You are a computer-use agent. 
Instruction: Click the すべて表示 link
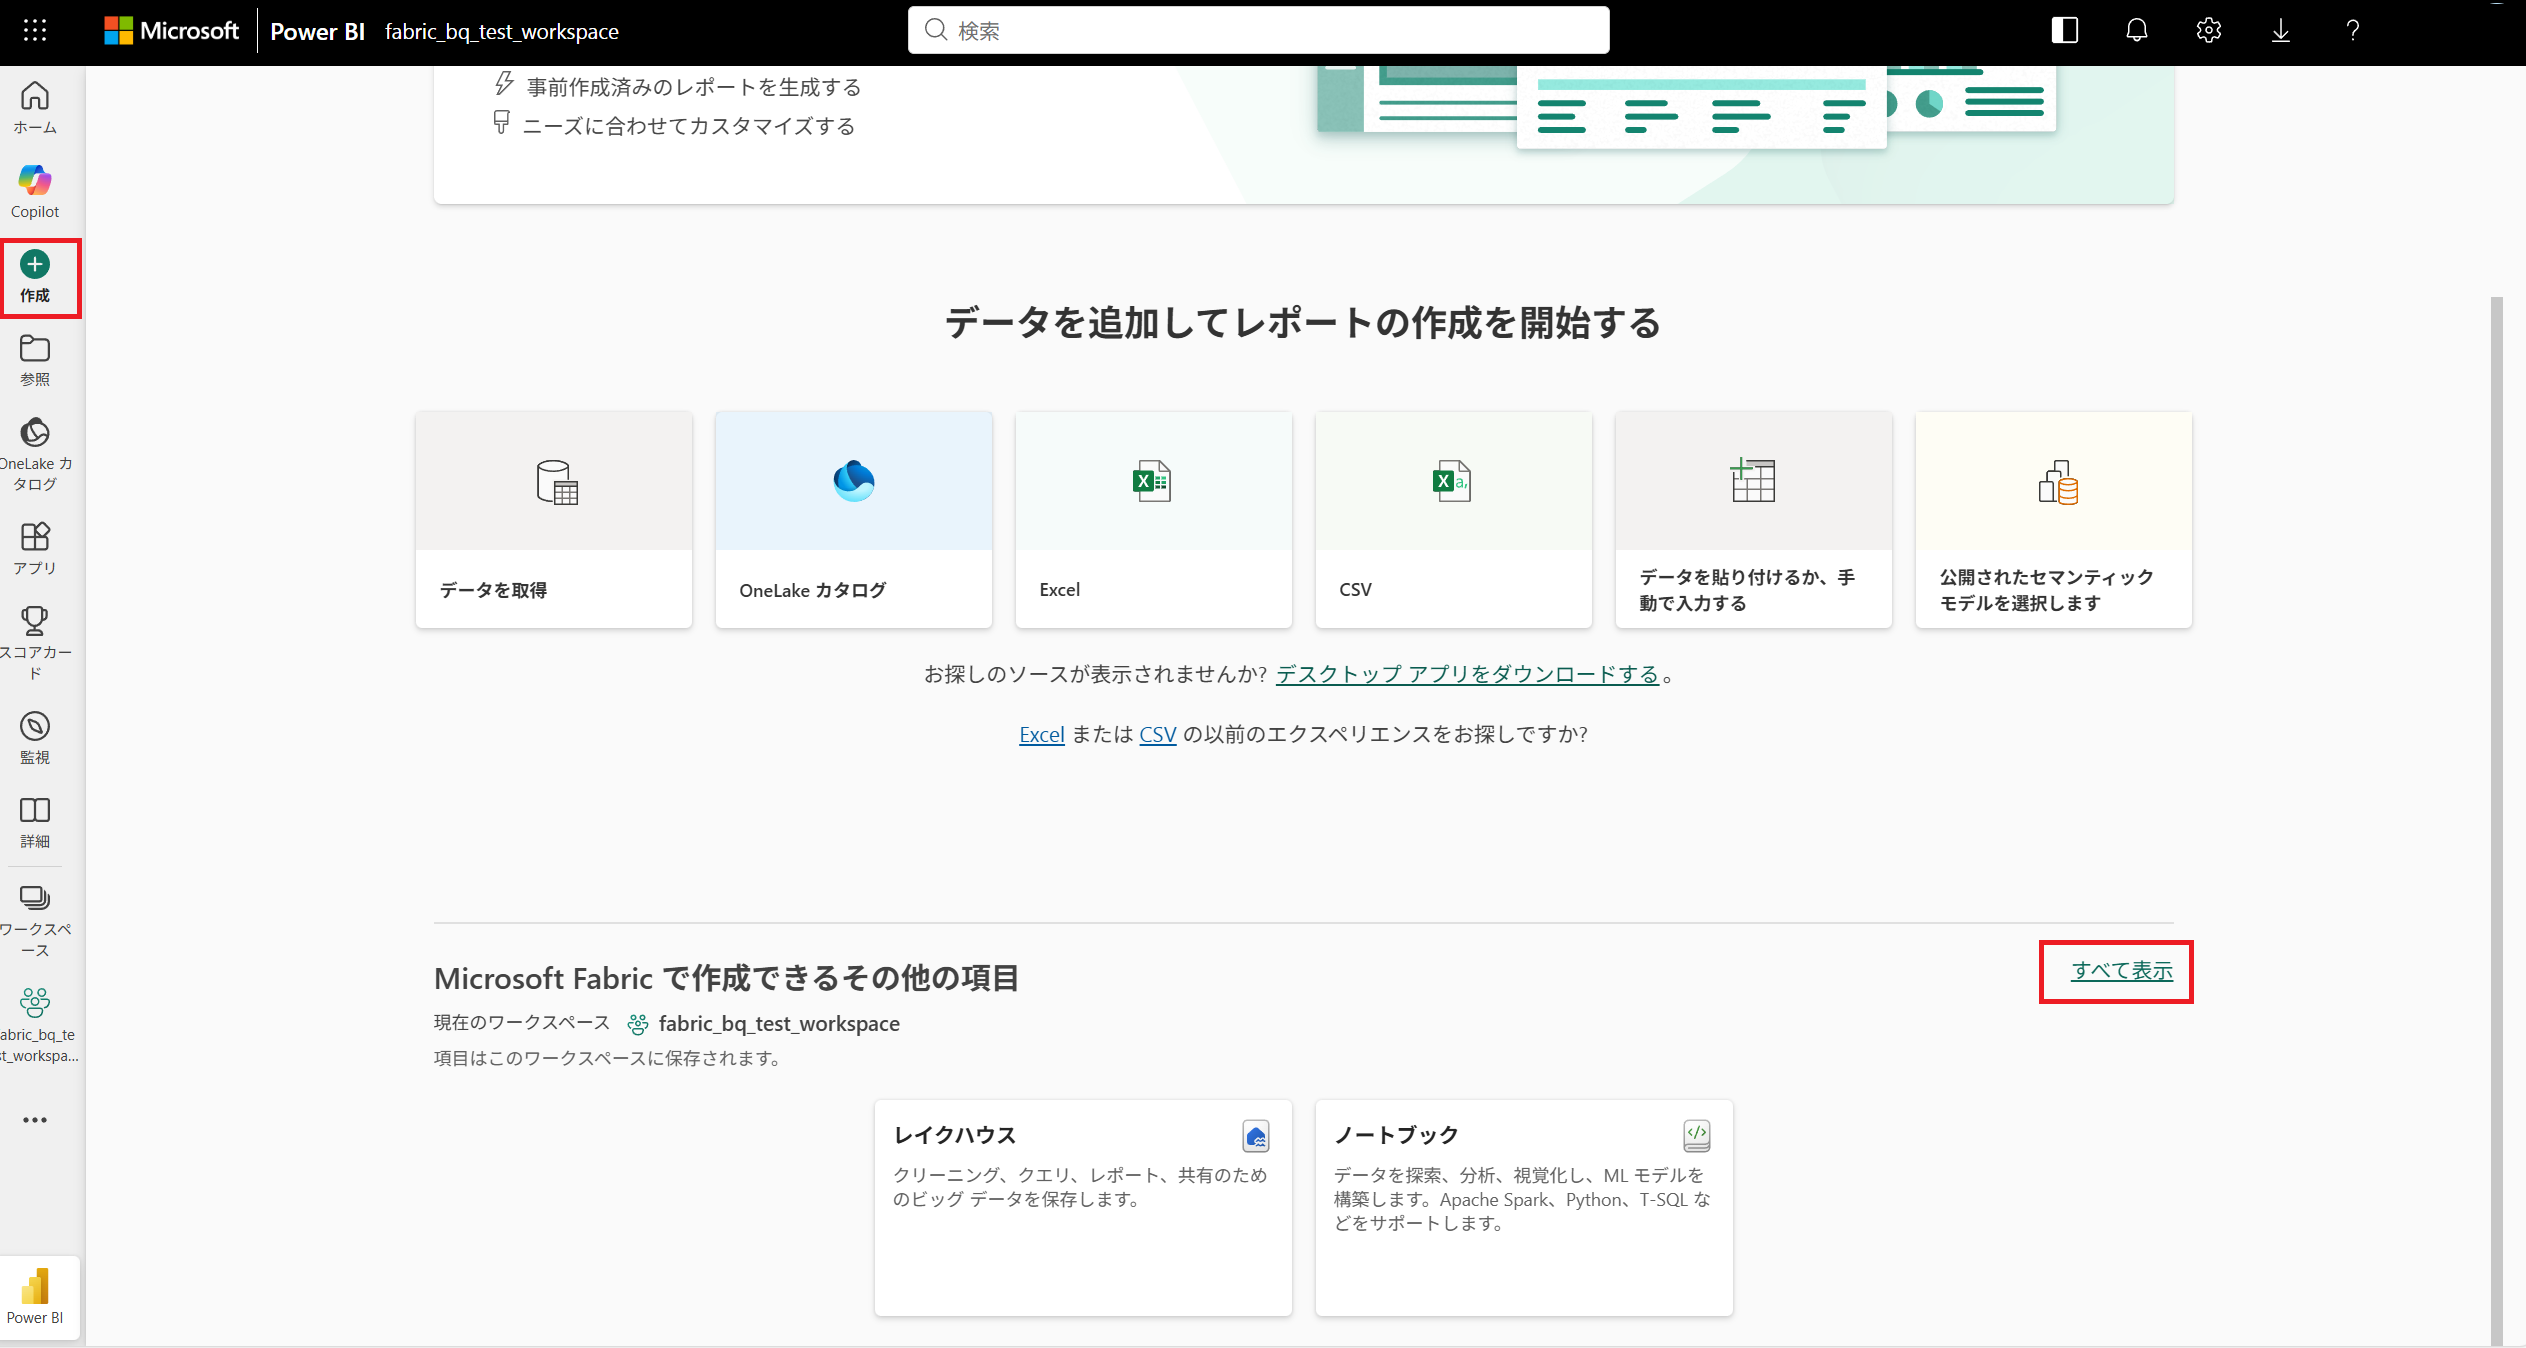pyautogui.click(x=2121, y=970)
